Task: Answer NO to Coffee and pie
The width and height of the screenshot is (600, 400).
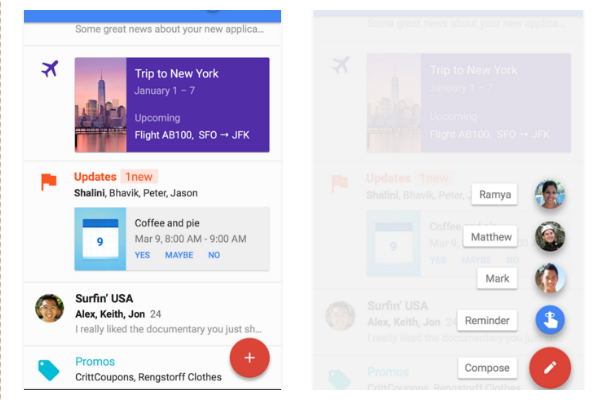Action: 214,255
